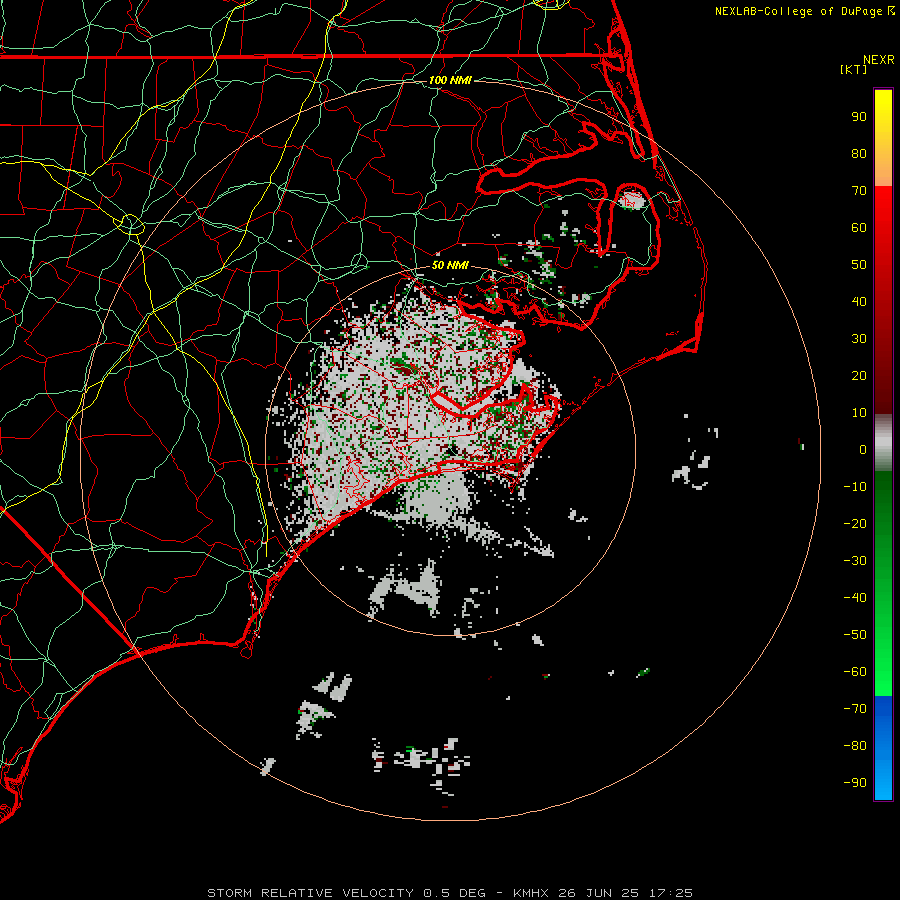Click the 0 value on the velocity scale
This screenshot has width=900, height=900.
[863, 449]
